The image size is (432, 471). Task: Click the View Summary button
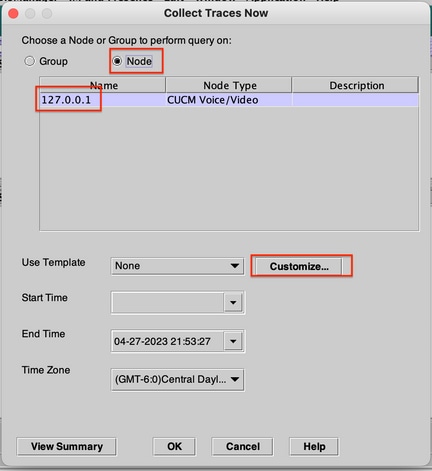tap(66, 447)
